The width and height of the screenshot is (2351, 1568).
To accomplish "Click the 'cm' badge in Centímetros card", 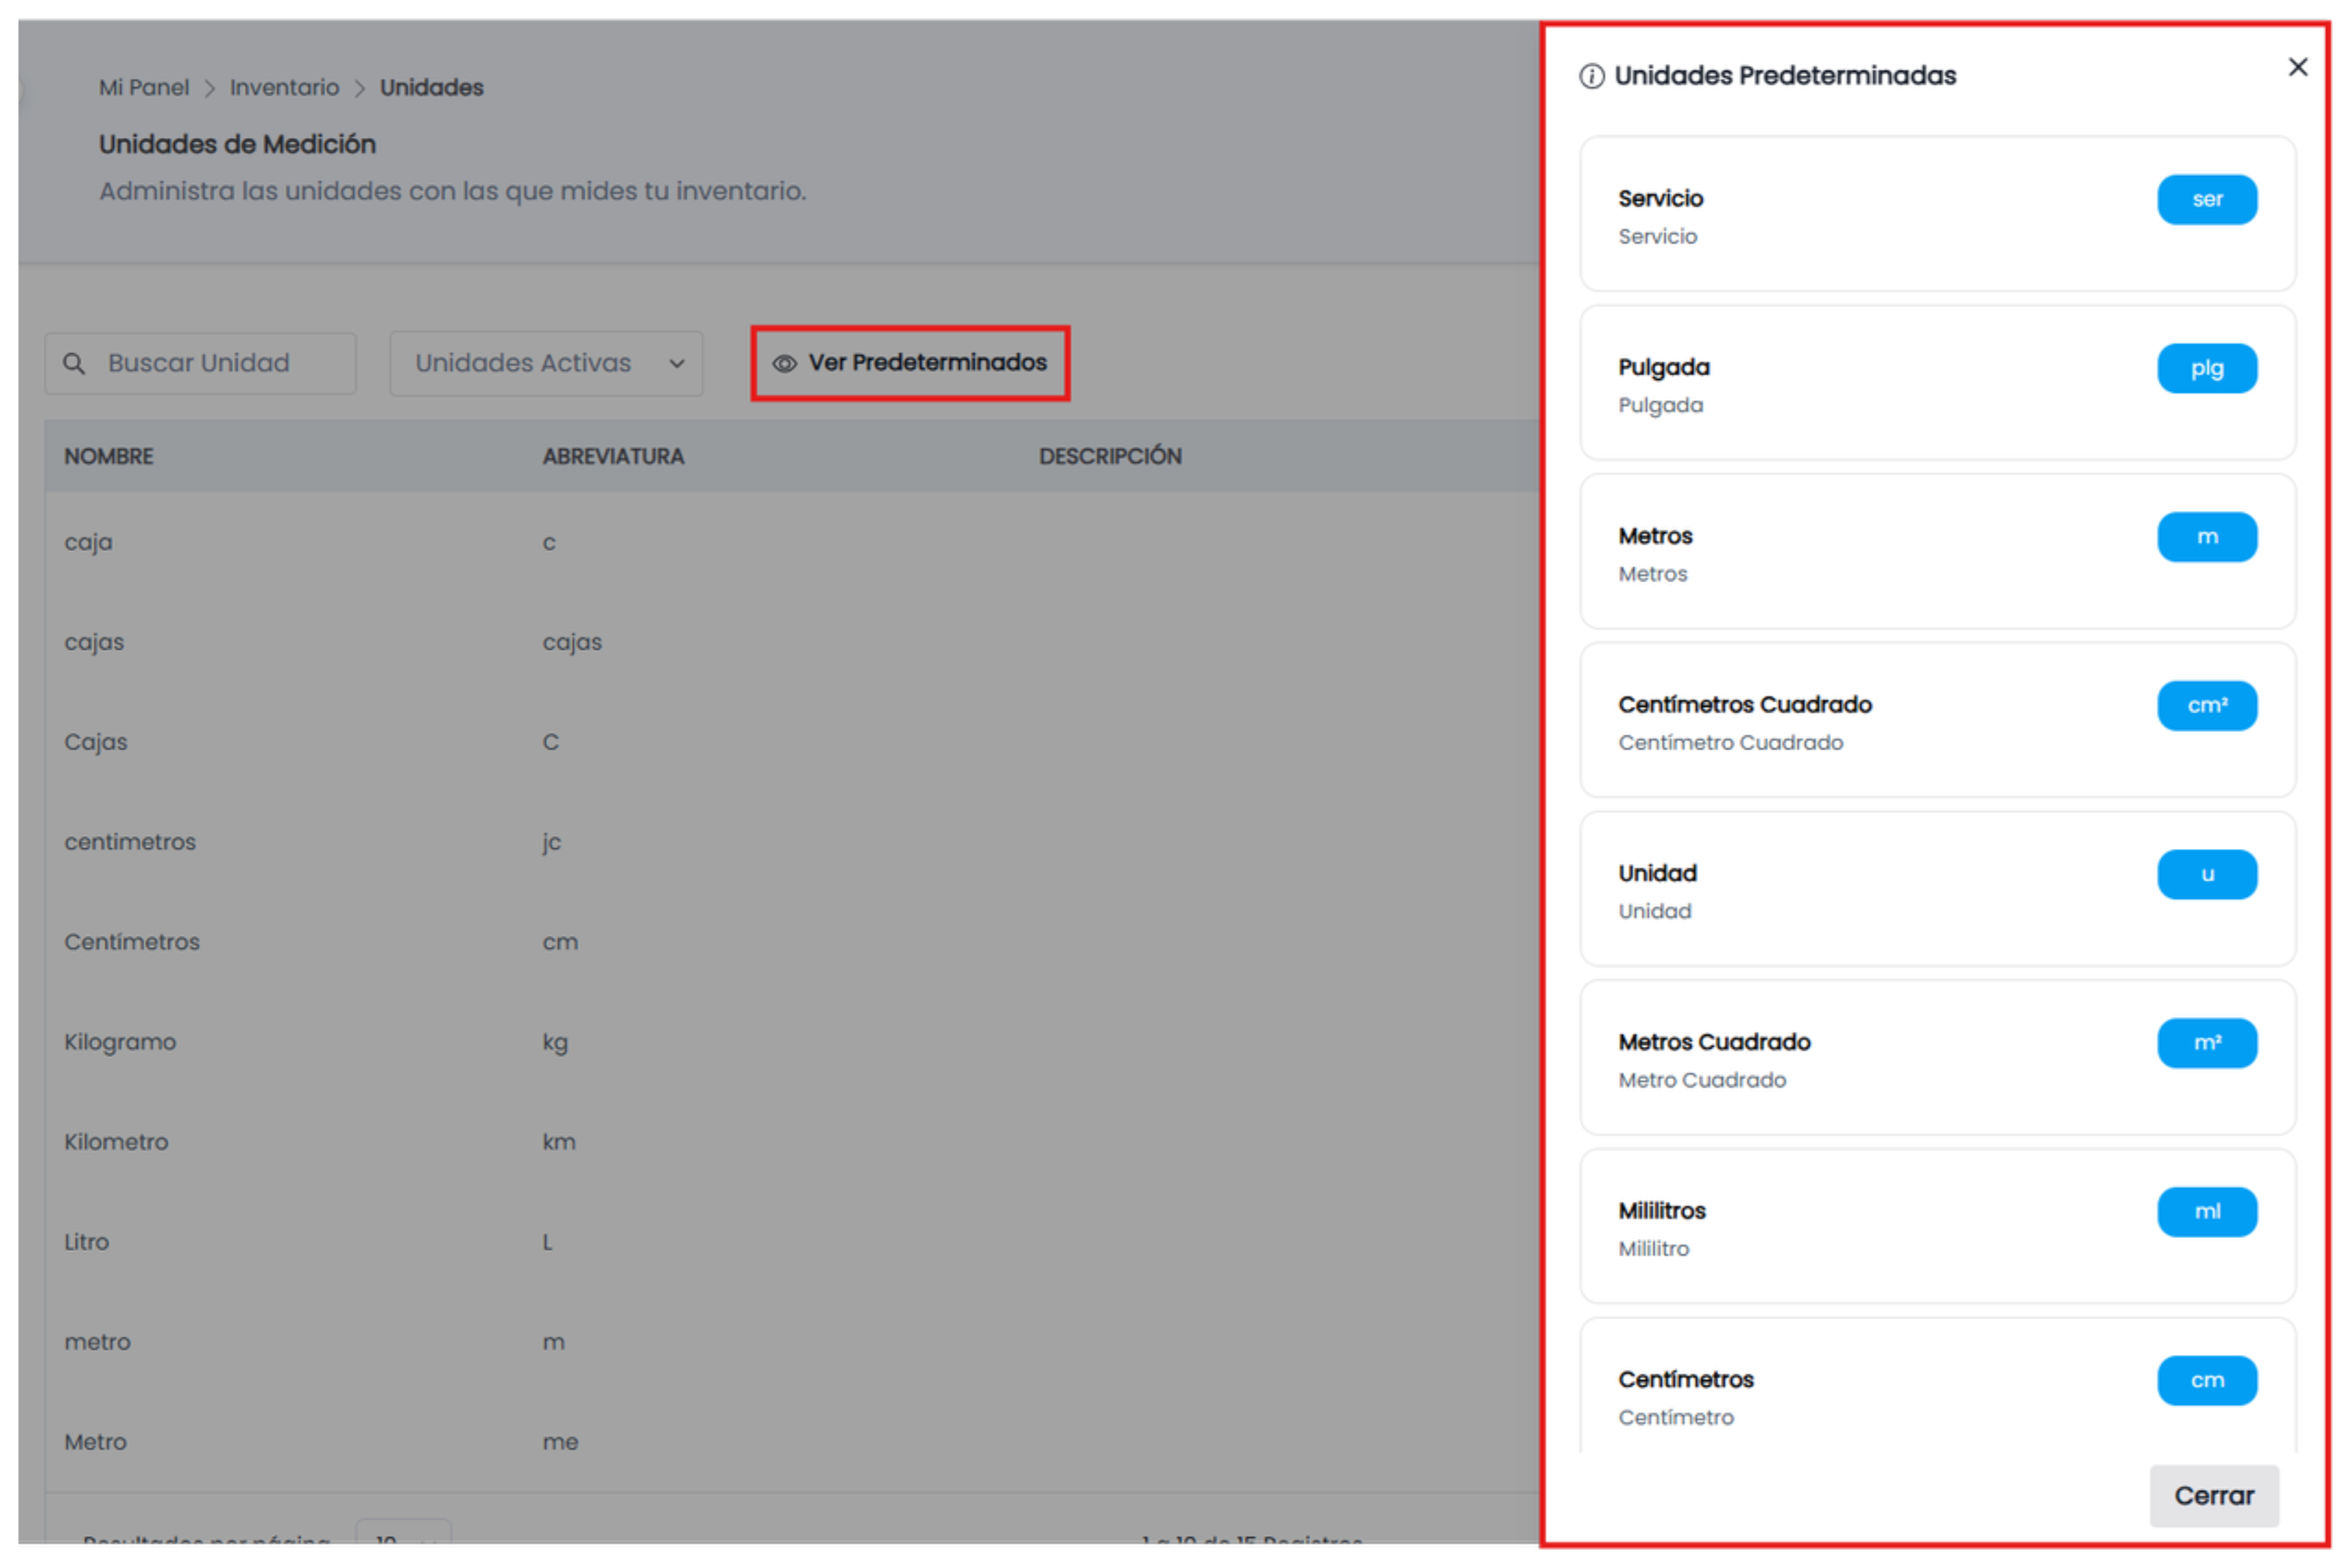I will (x=2206, y=1380).
